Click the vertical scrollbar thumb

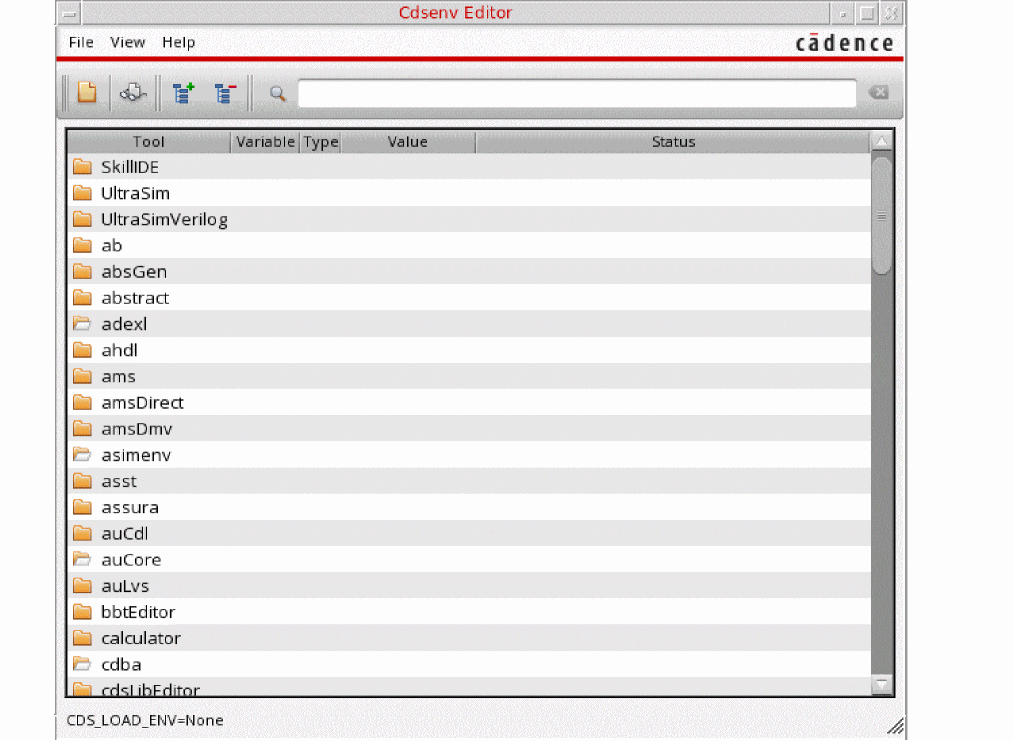click(x=882, y=216)
